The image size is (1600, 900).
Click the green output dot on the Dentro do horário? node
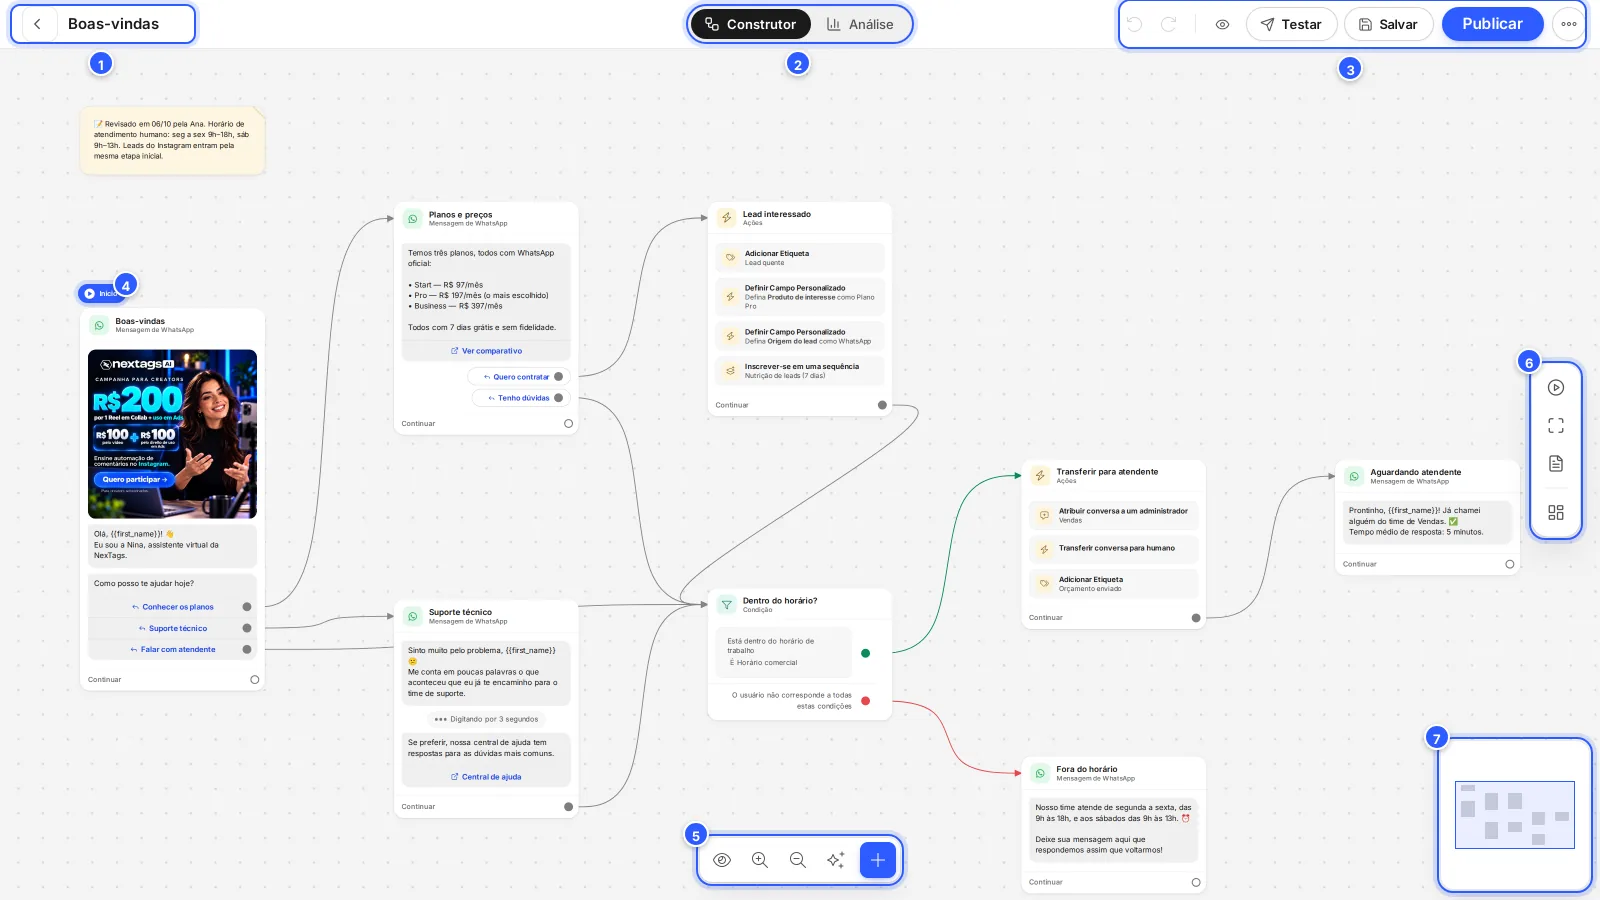coord(865,654)
